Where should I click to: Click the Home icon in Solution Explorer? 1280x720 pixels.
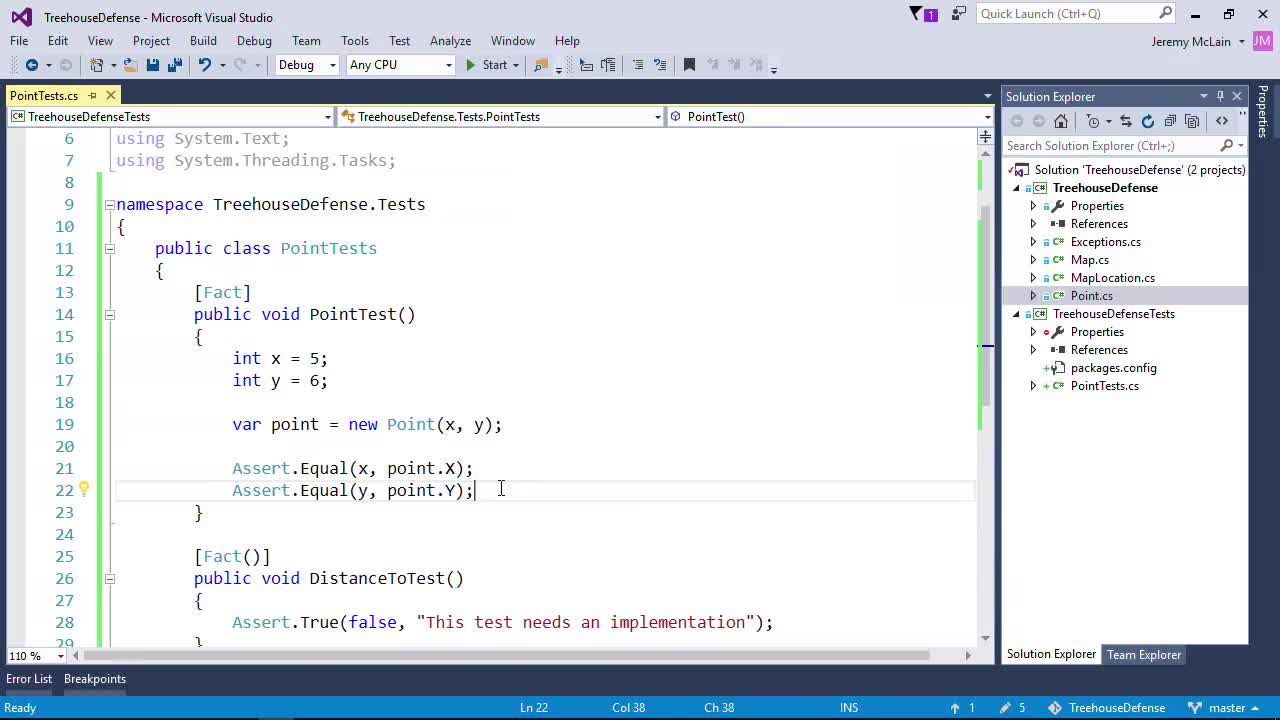(x=1062, y=121)
